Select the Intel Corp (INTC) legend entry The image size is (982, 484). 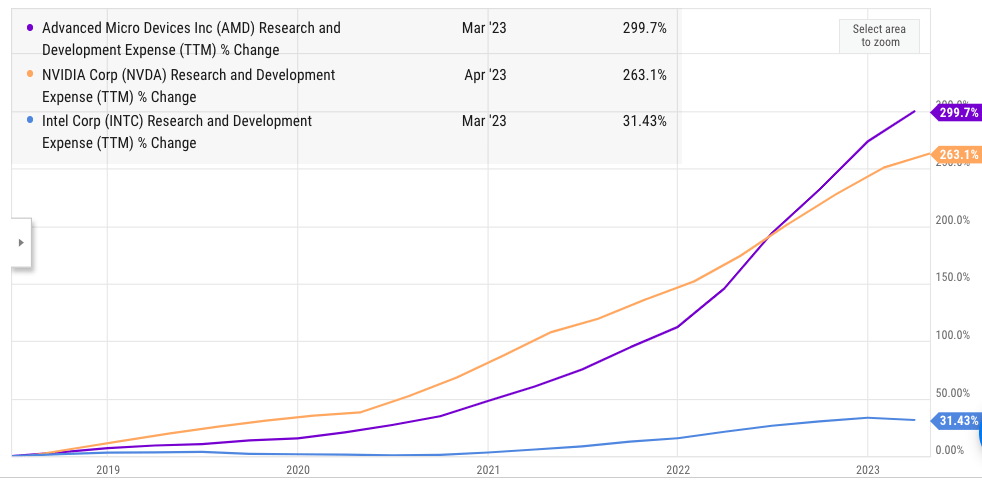[x=177, y=131]
